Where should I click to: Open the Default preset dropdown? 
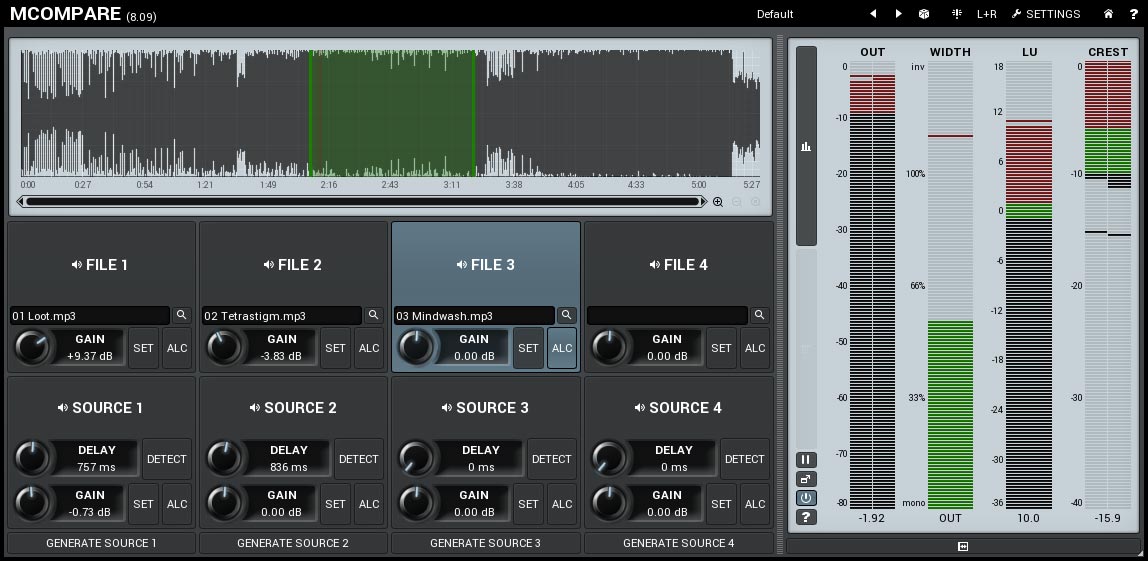[x=775, y=14]
